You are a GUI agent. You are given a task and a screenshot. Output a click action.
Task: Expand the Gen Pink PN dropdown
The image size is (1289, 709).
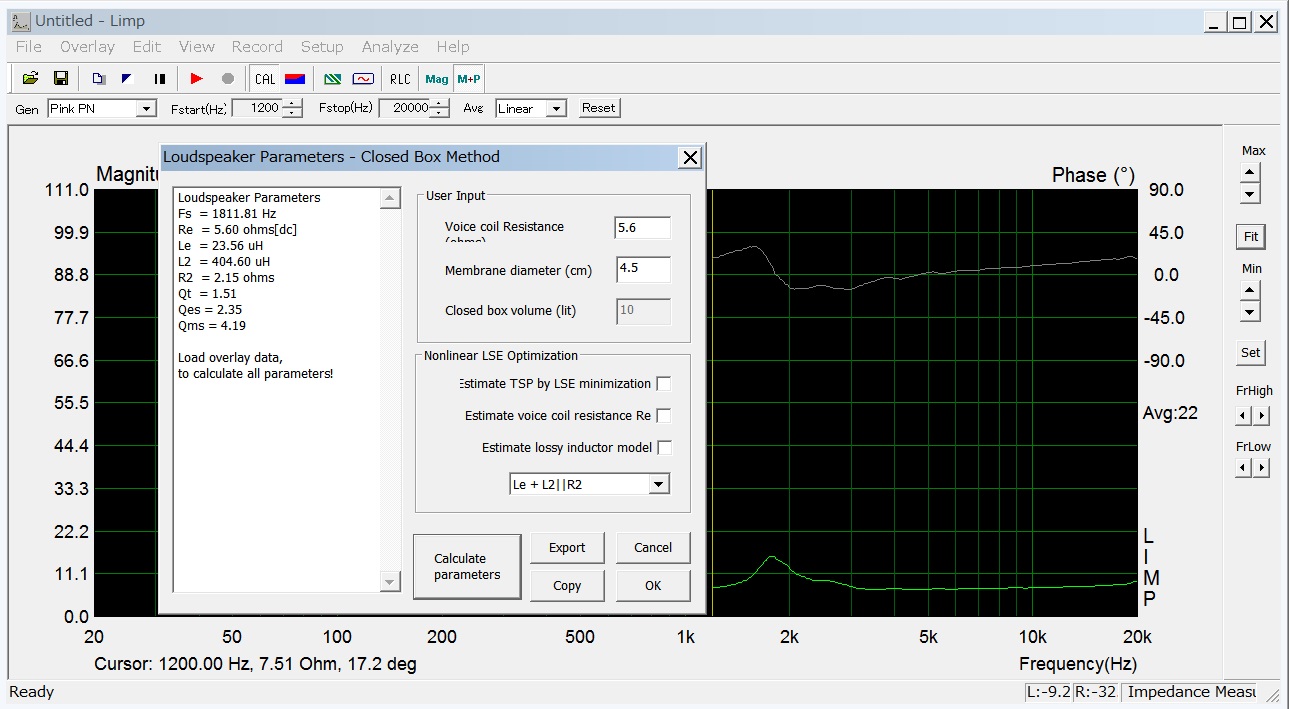click(146, 108)
